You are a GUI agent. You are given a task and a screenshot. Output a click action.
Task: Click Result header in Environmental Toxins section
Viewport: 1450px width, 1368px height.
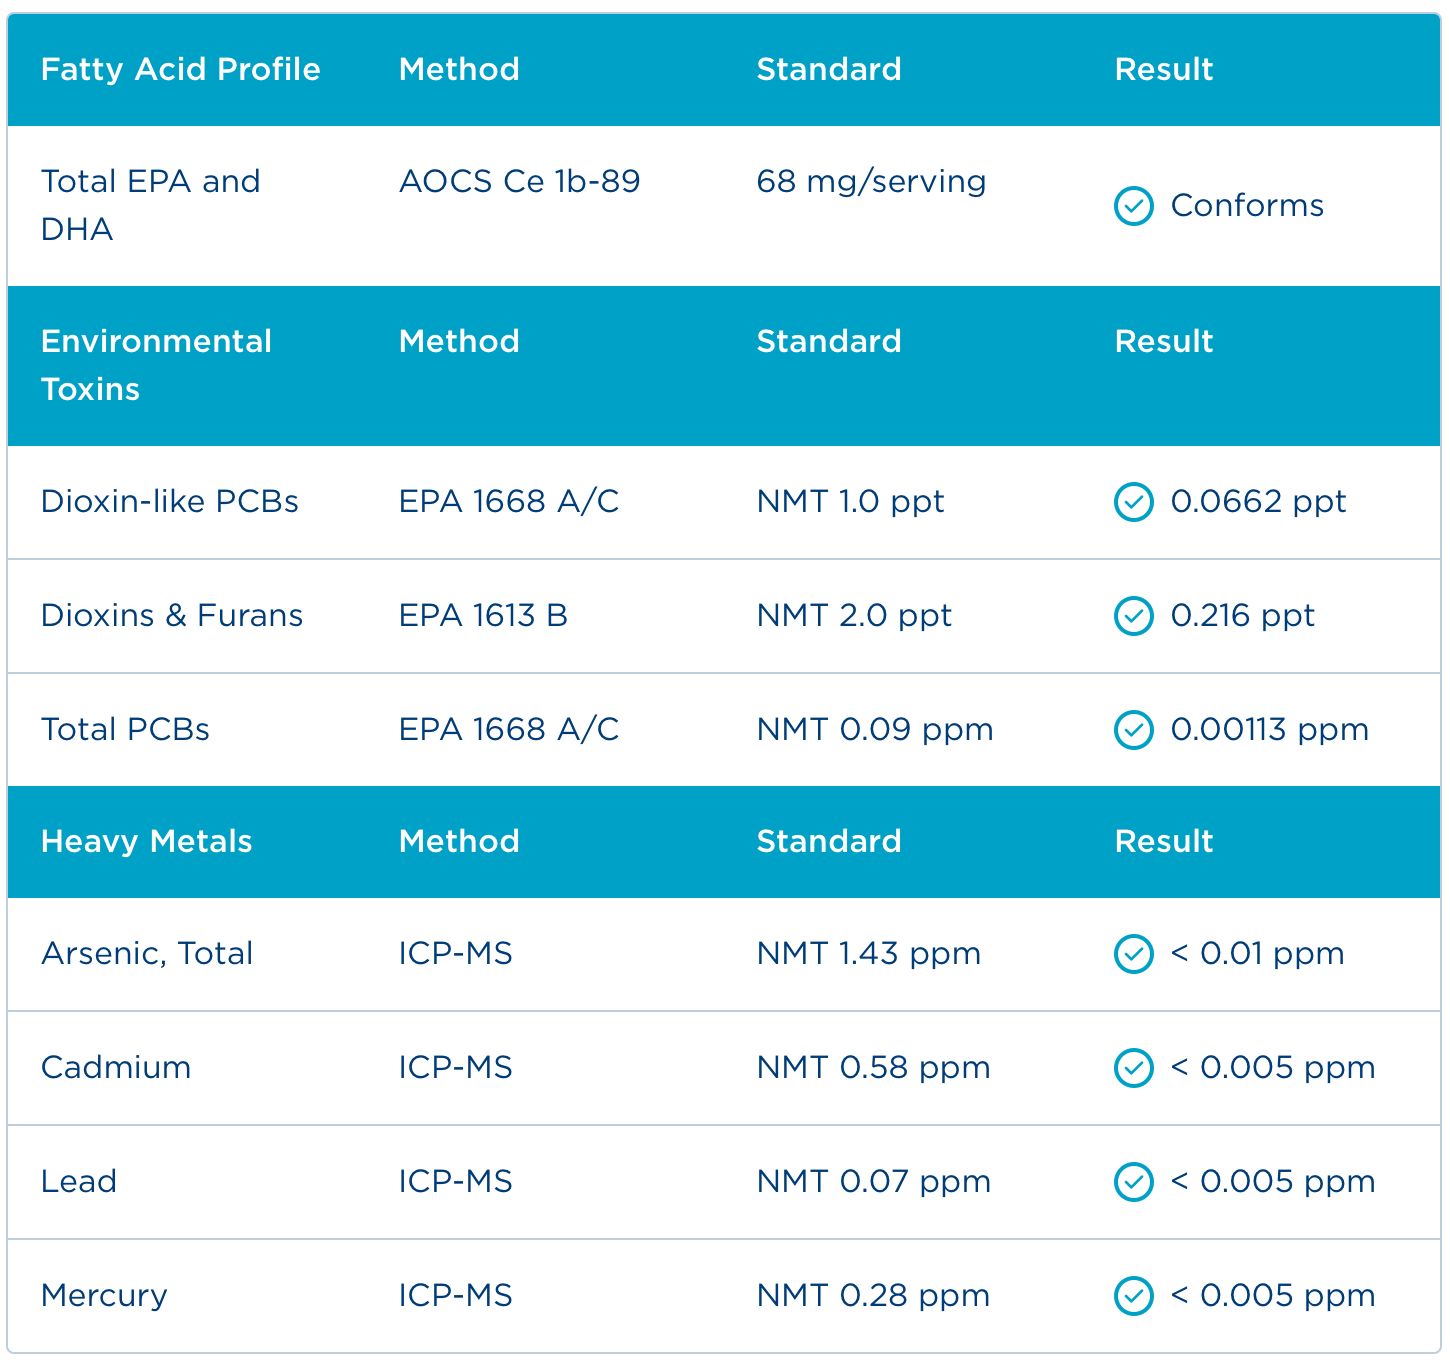tap(1164, 341)
